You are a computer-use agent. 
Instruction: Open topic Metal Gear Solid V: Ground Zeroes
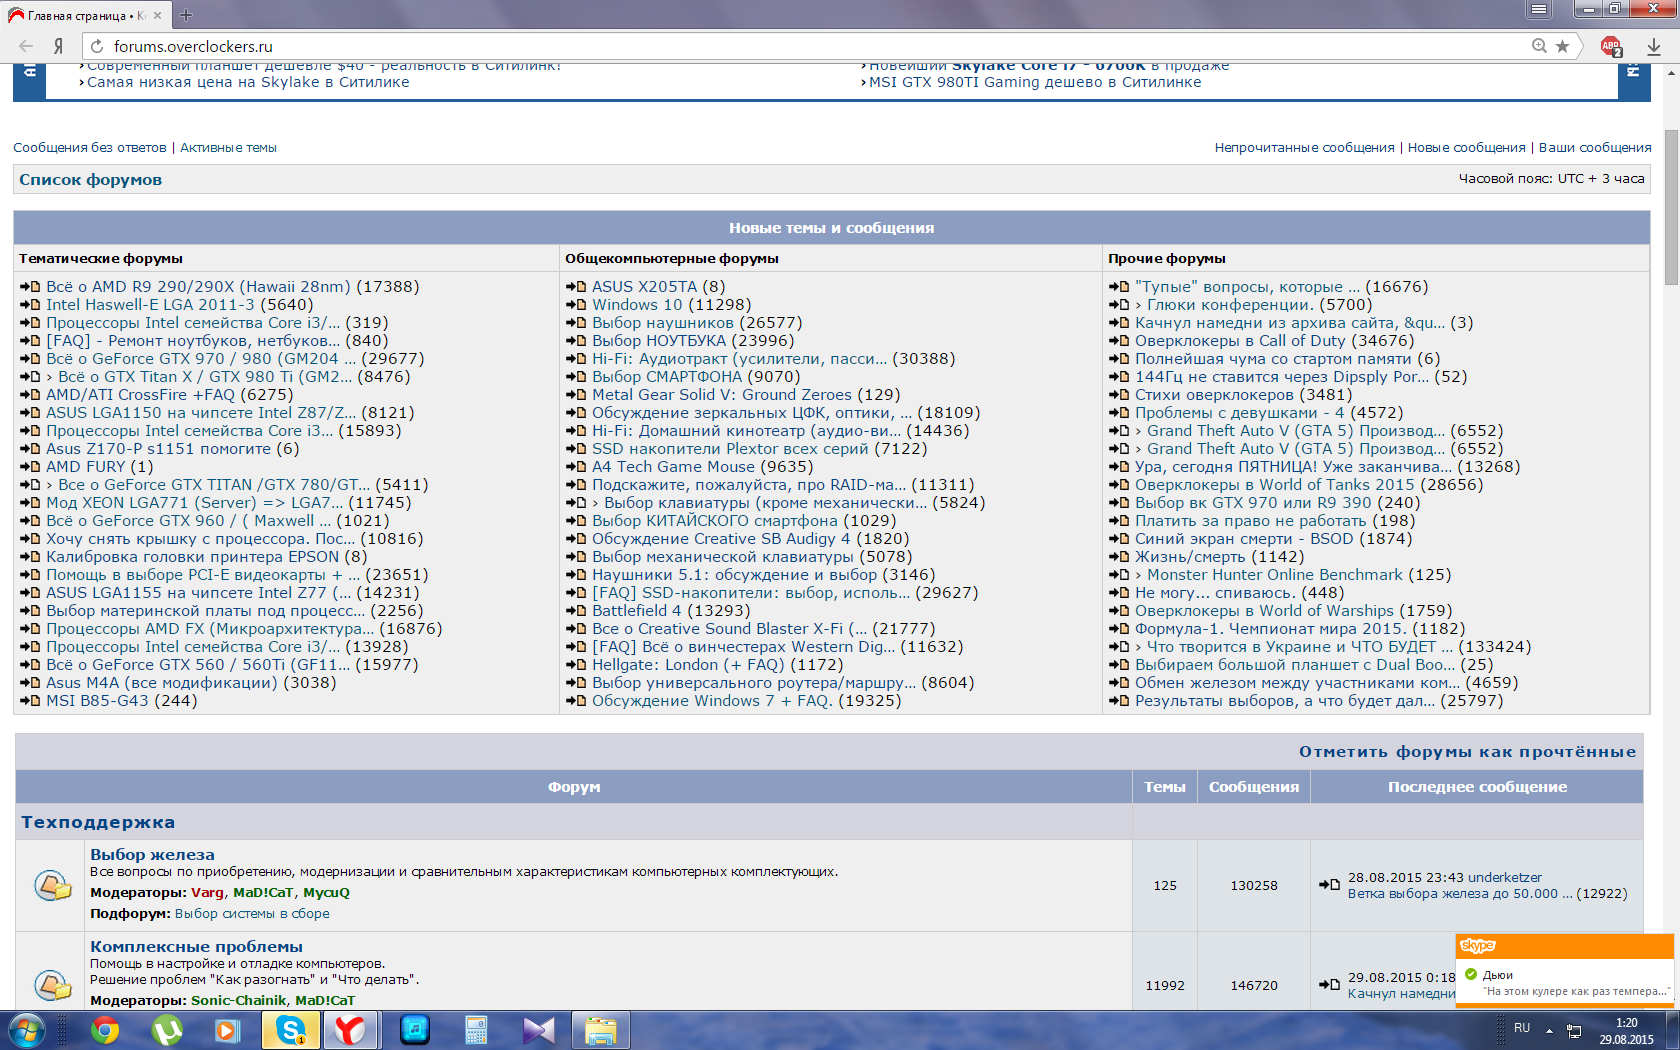click(x=722, y=395)
